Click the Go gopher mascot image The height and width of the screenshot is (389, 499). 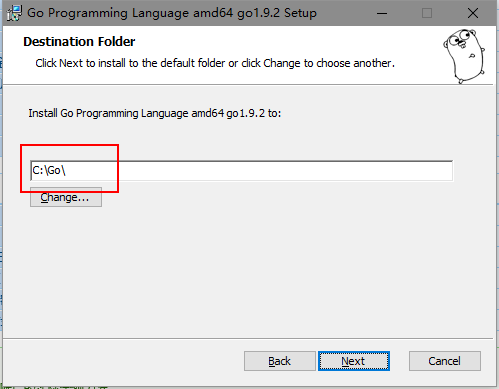coord(464,56)
